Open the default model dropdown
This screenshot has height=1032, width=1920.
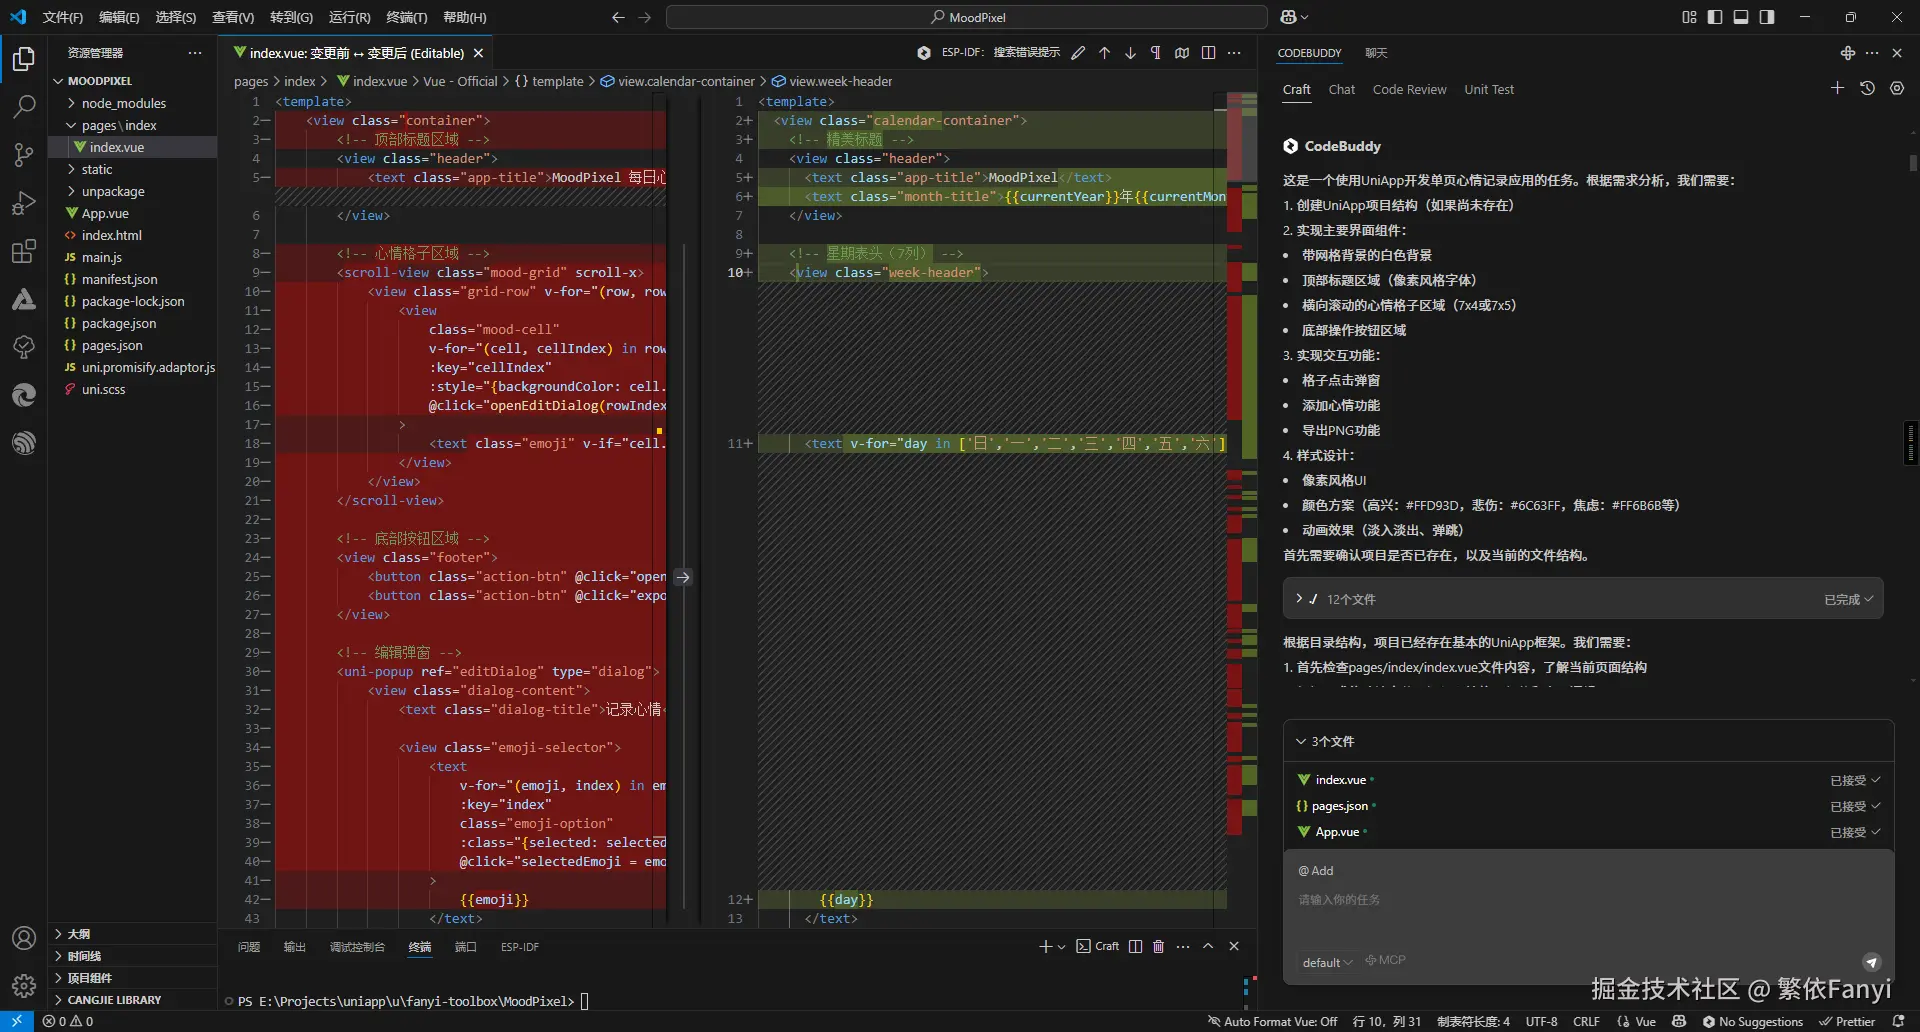pyautogui.click(x=1327, y=962)
